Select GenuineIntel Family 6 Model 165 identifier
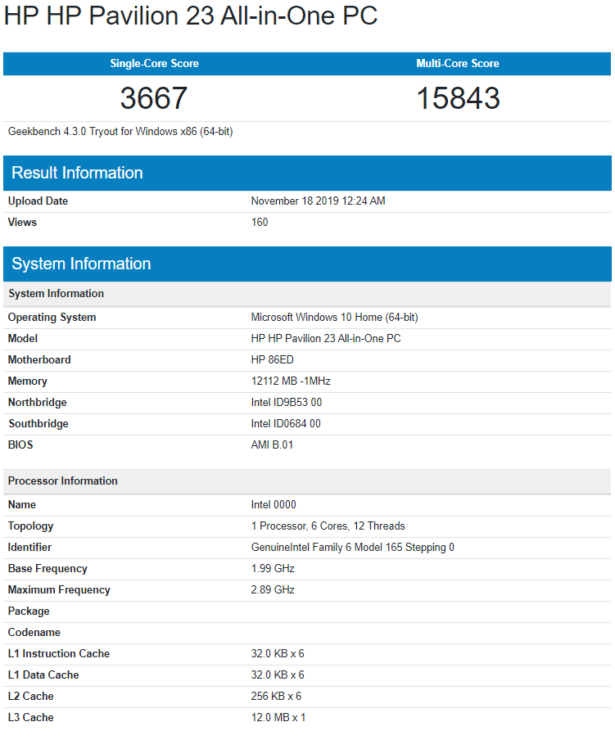 [353, 547]
